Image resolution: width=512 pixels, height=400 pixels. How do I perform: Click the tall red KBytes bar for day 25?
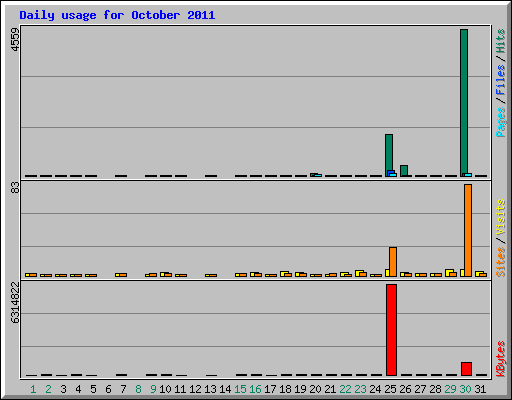(x=391, y=330)
